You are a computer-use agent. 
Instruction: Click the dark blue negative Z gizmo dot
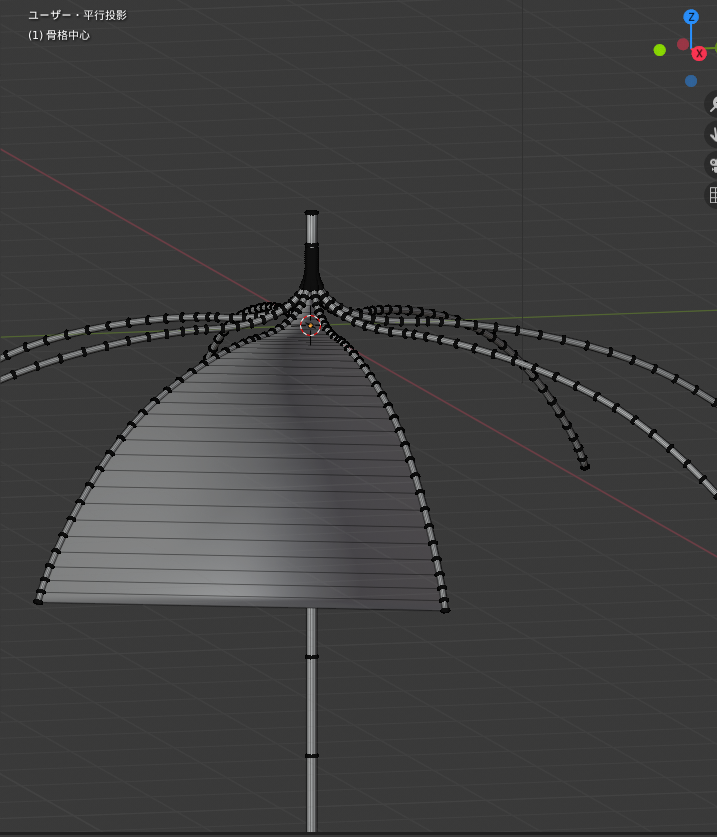point(691,81)
